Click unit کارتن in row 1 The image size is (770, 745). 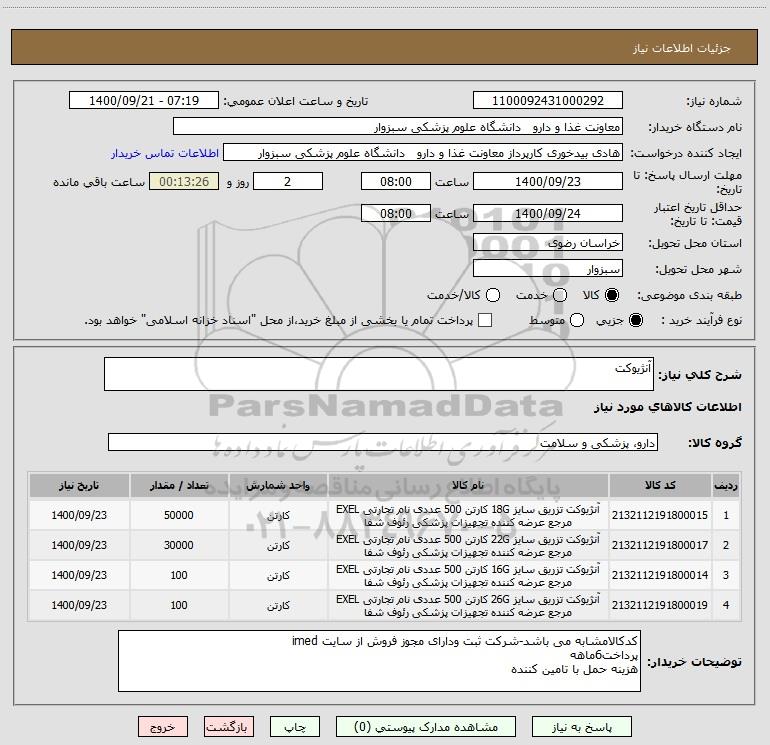click(278, 516)
